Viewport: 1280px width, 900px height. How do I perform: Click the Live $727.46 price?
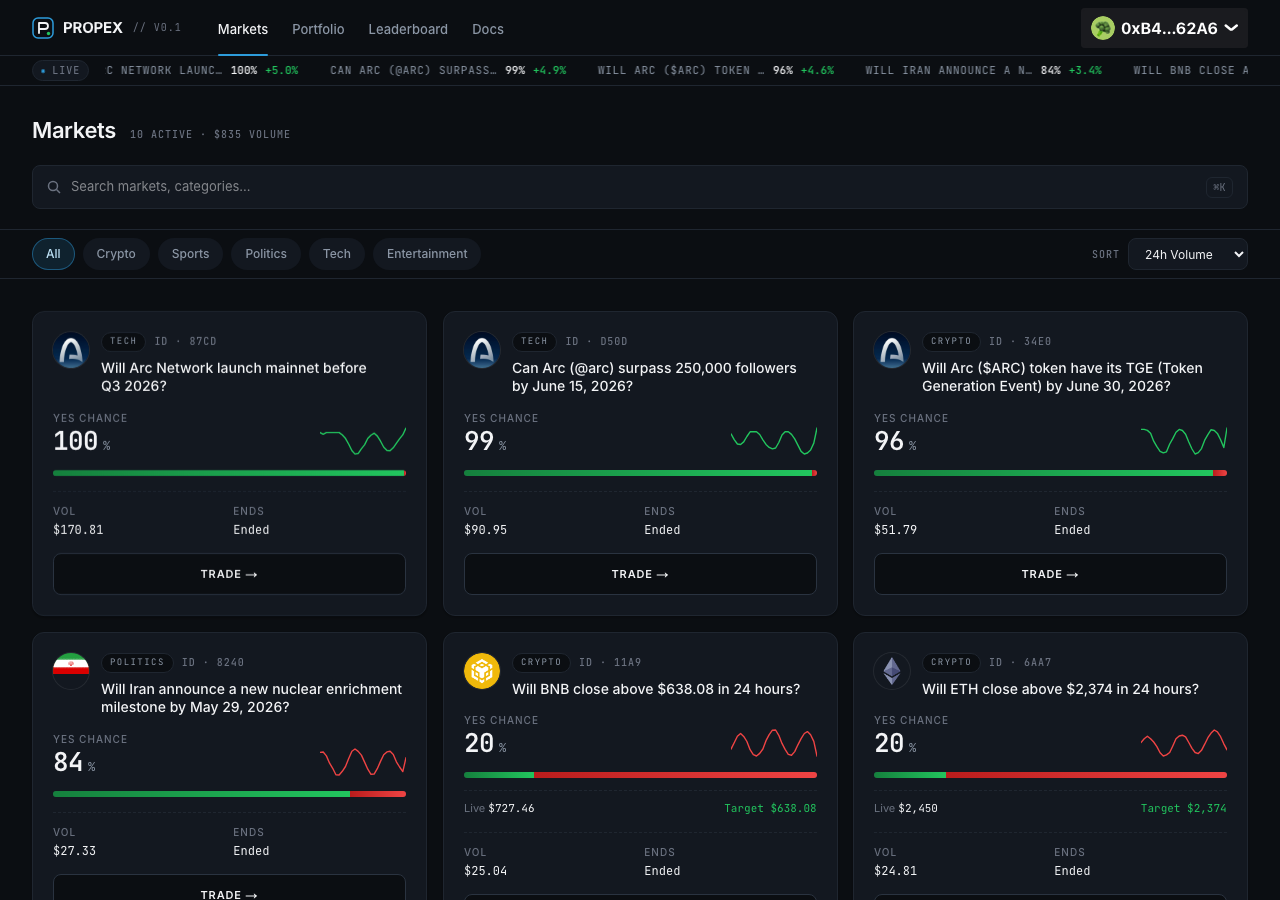coord(499,808)
